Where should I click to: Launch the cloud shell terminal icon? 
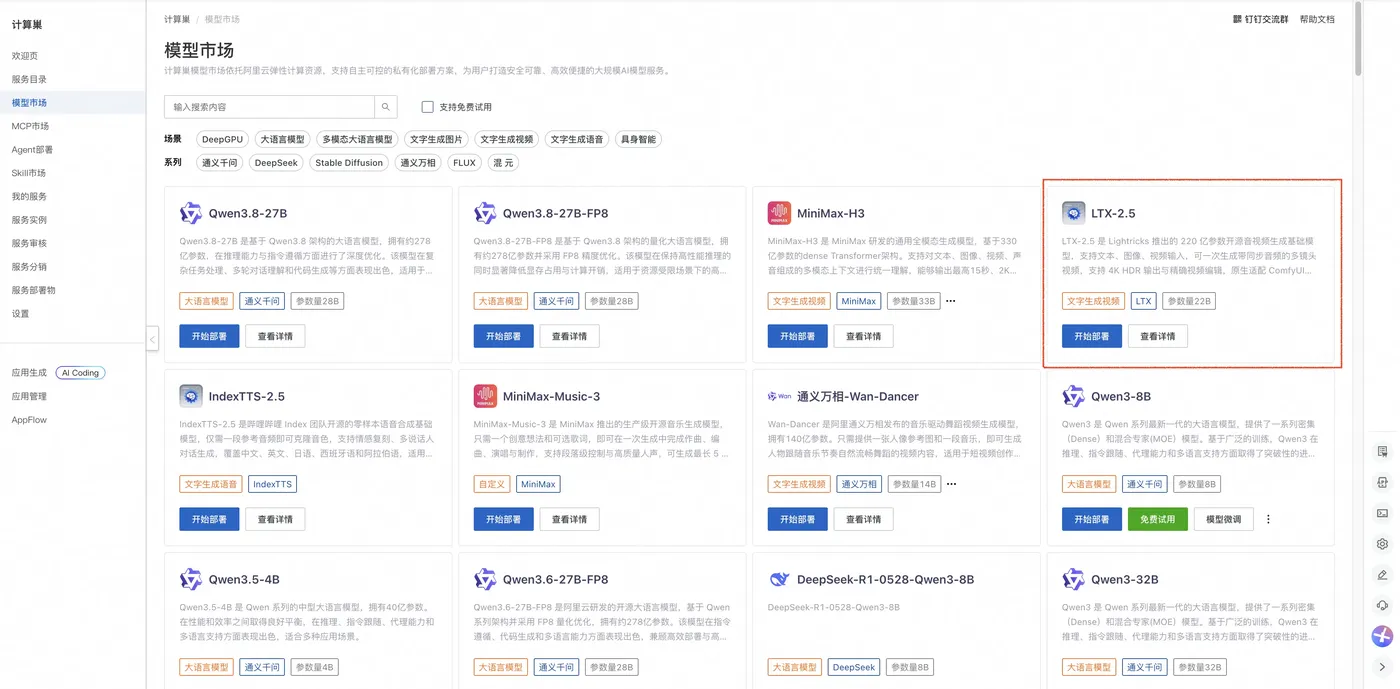pyautogui.click(x=1382, y=513)
